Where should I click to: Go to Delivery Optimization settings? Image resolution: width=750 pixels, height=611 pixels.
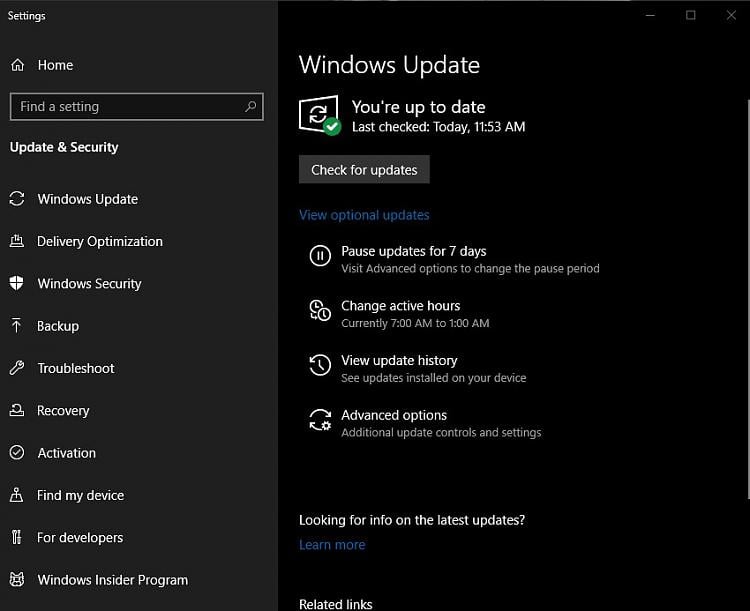[100, 241]
